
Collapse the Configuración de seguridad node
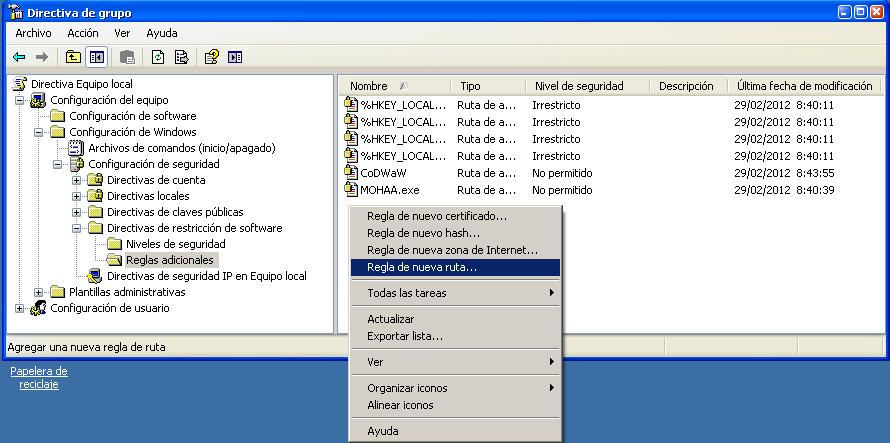click(57, 164)
